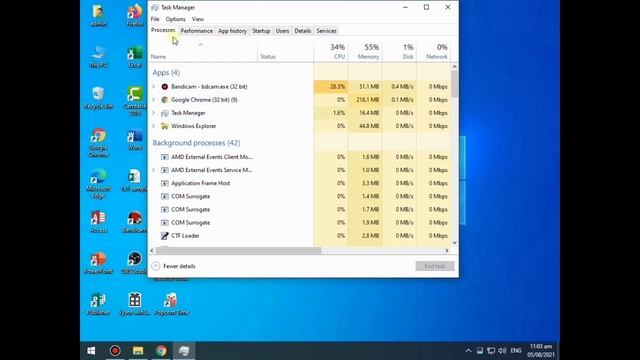Click Bandicam's 28.3% CPU cell
The height and width of the screenshot is (360, 640).
(x=331, y=87)
